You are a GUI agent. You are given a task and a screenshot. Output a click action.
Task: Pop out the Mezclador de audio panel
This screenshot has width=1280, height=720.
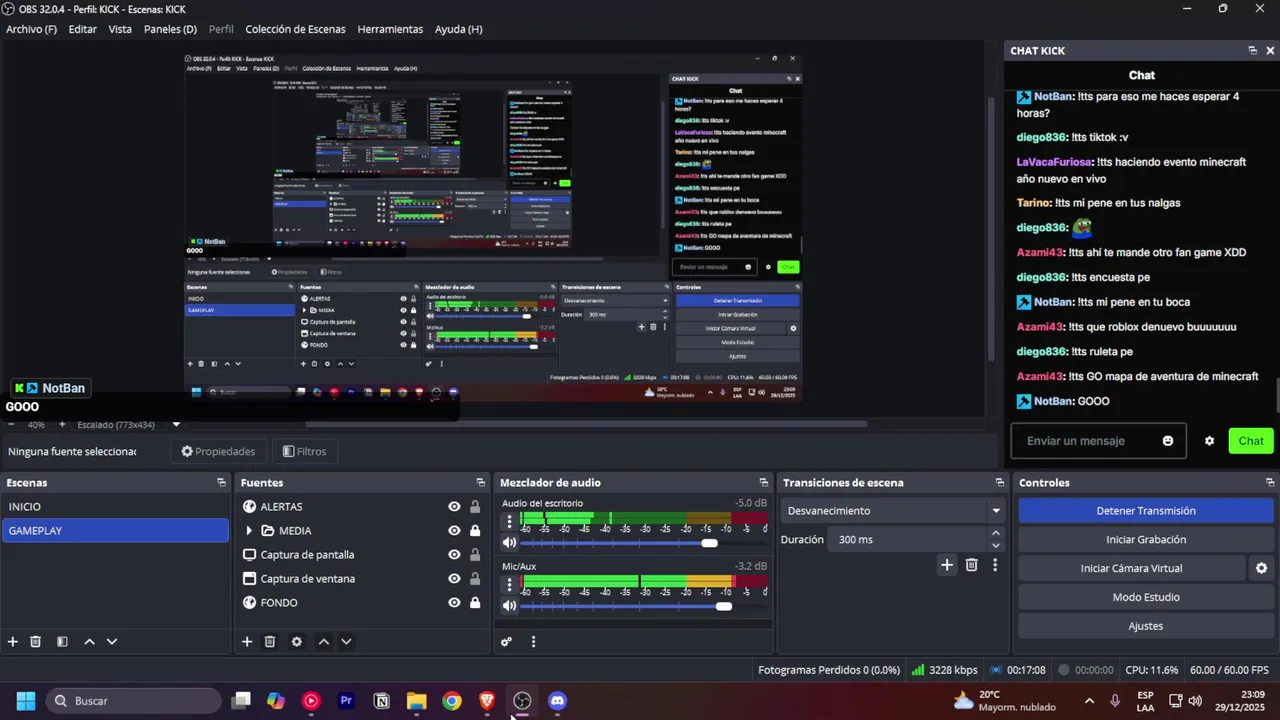pos(764,482)
